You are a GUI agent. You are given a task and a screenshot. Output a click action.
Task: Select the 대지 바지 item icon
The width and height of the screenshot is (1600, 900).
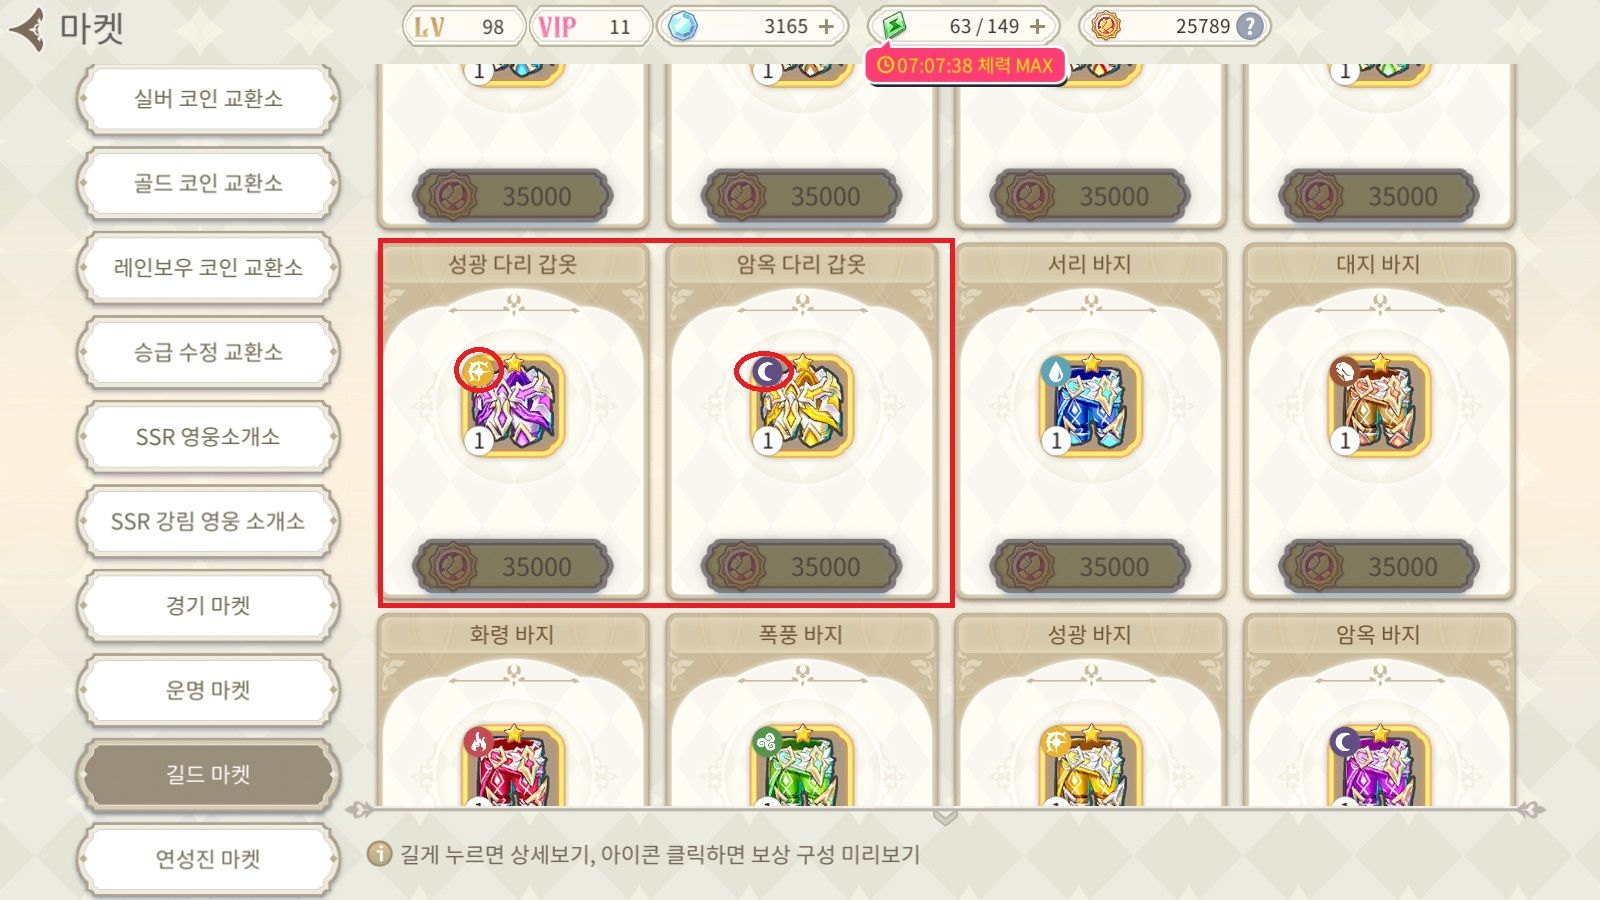click(x=1379, y=405)
